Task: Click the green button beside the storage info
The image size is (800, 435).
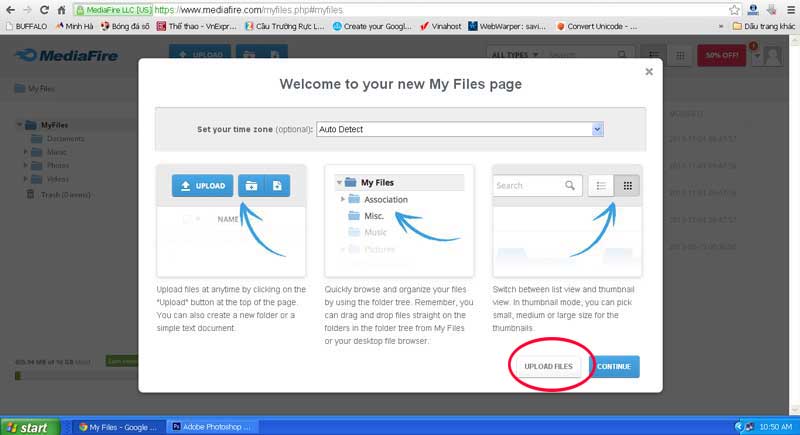Action: point(122,361)
